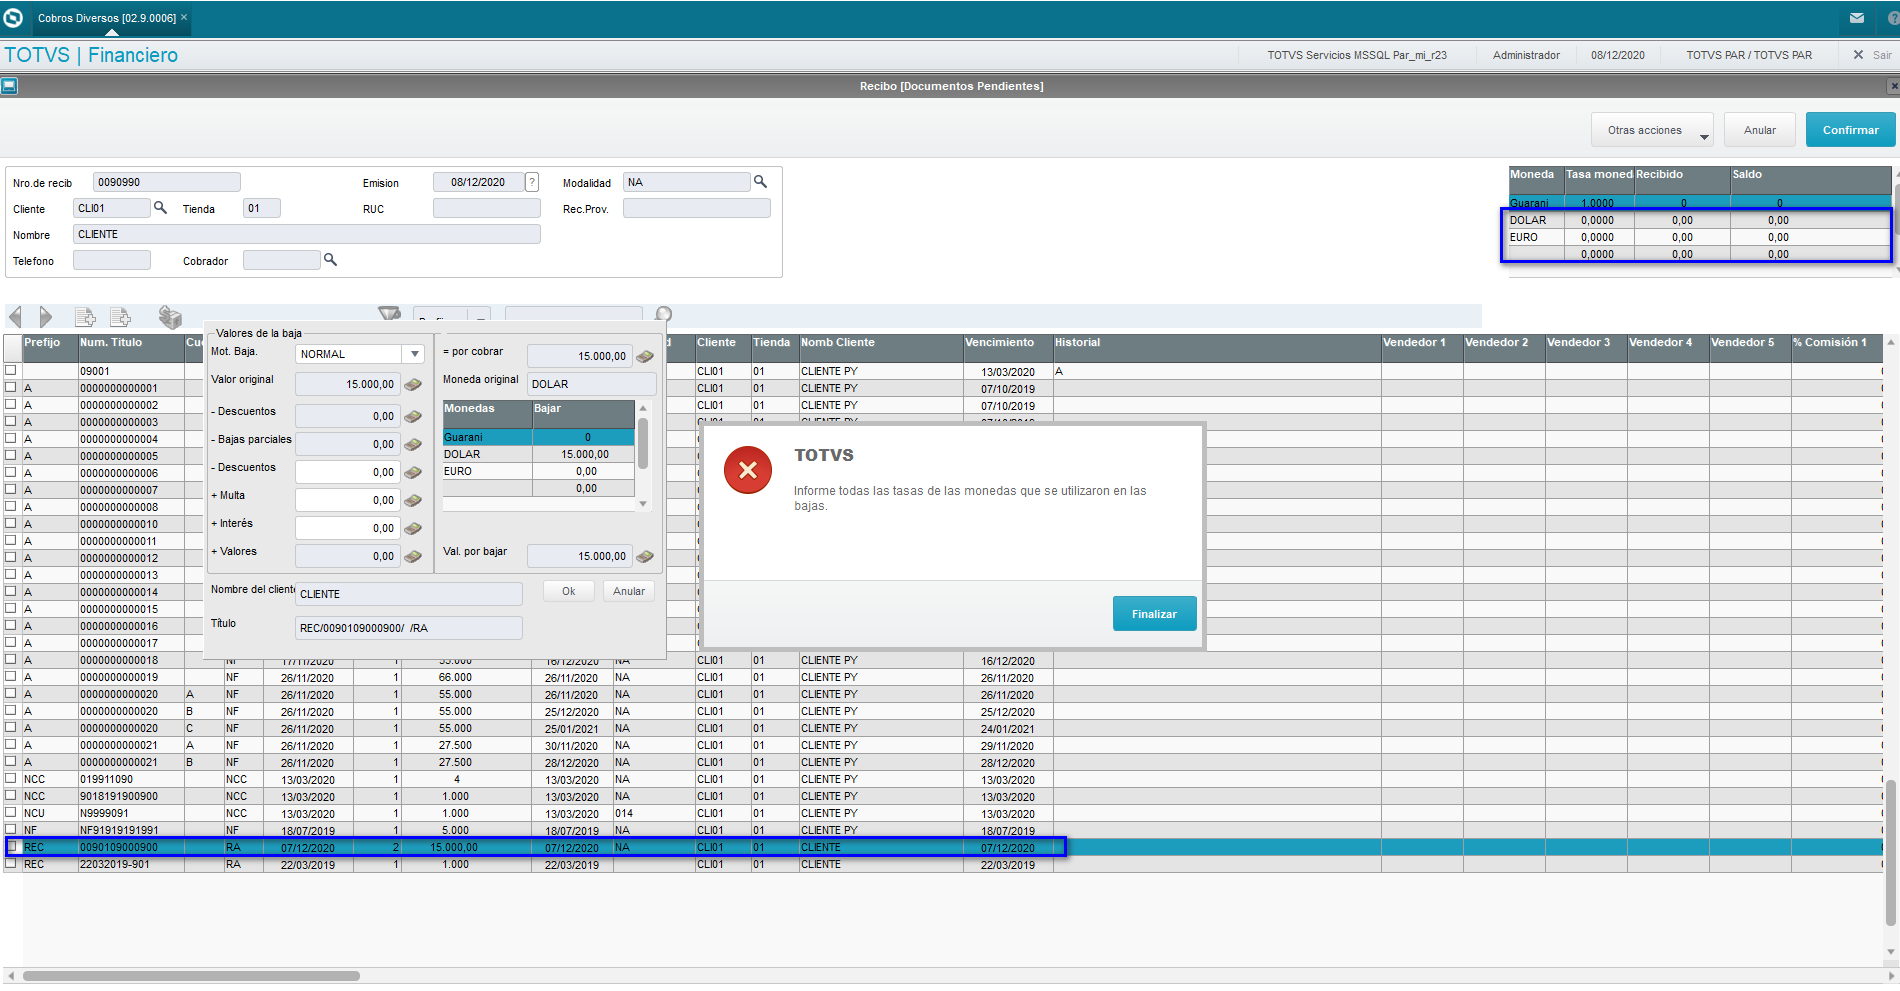Tick the checkbox for title NF91919191991
Image resolution: width=1900 pixels, height=991 pixels.
pos(11,829)
